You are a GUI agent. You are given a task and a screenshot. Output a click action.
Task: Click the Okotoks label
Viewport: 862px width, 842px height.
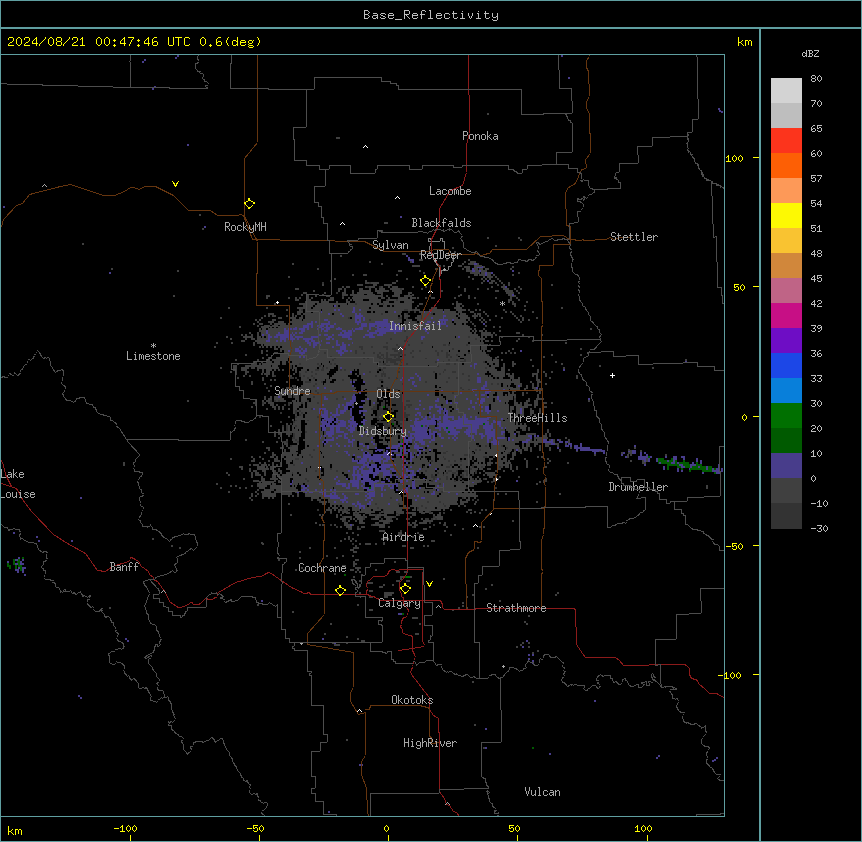pos(412,700)
